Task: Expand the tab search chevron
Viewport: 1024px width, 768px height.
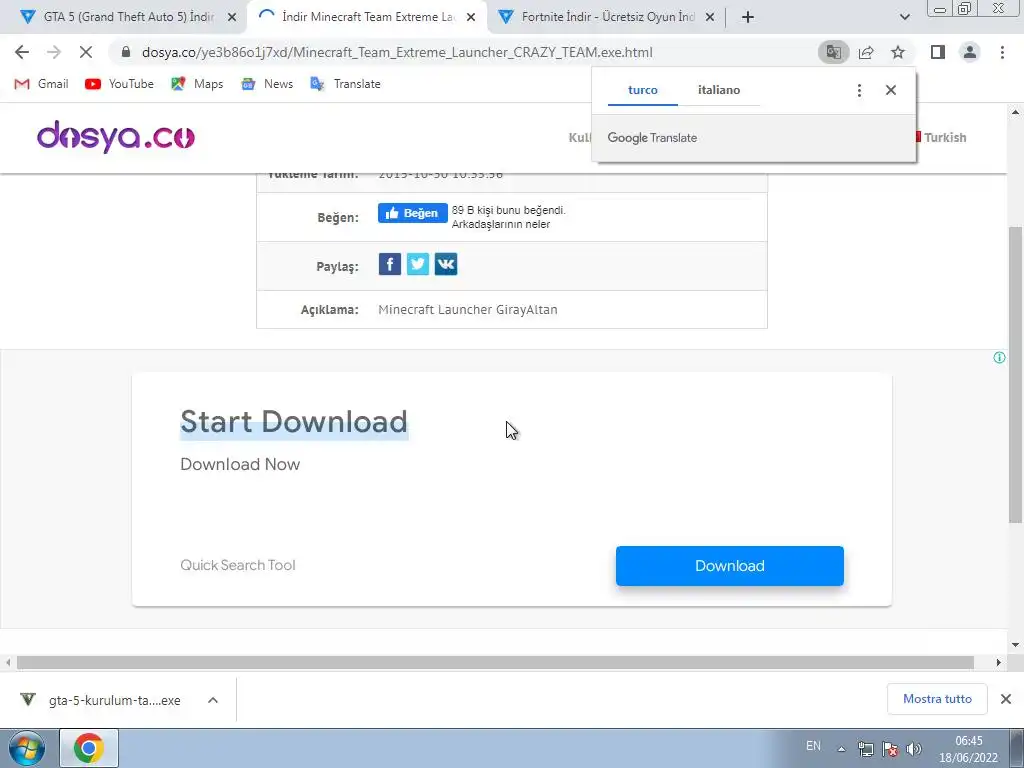Action: click(x=904, y=17)
